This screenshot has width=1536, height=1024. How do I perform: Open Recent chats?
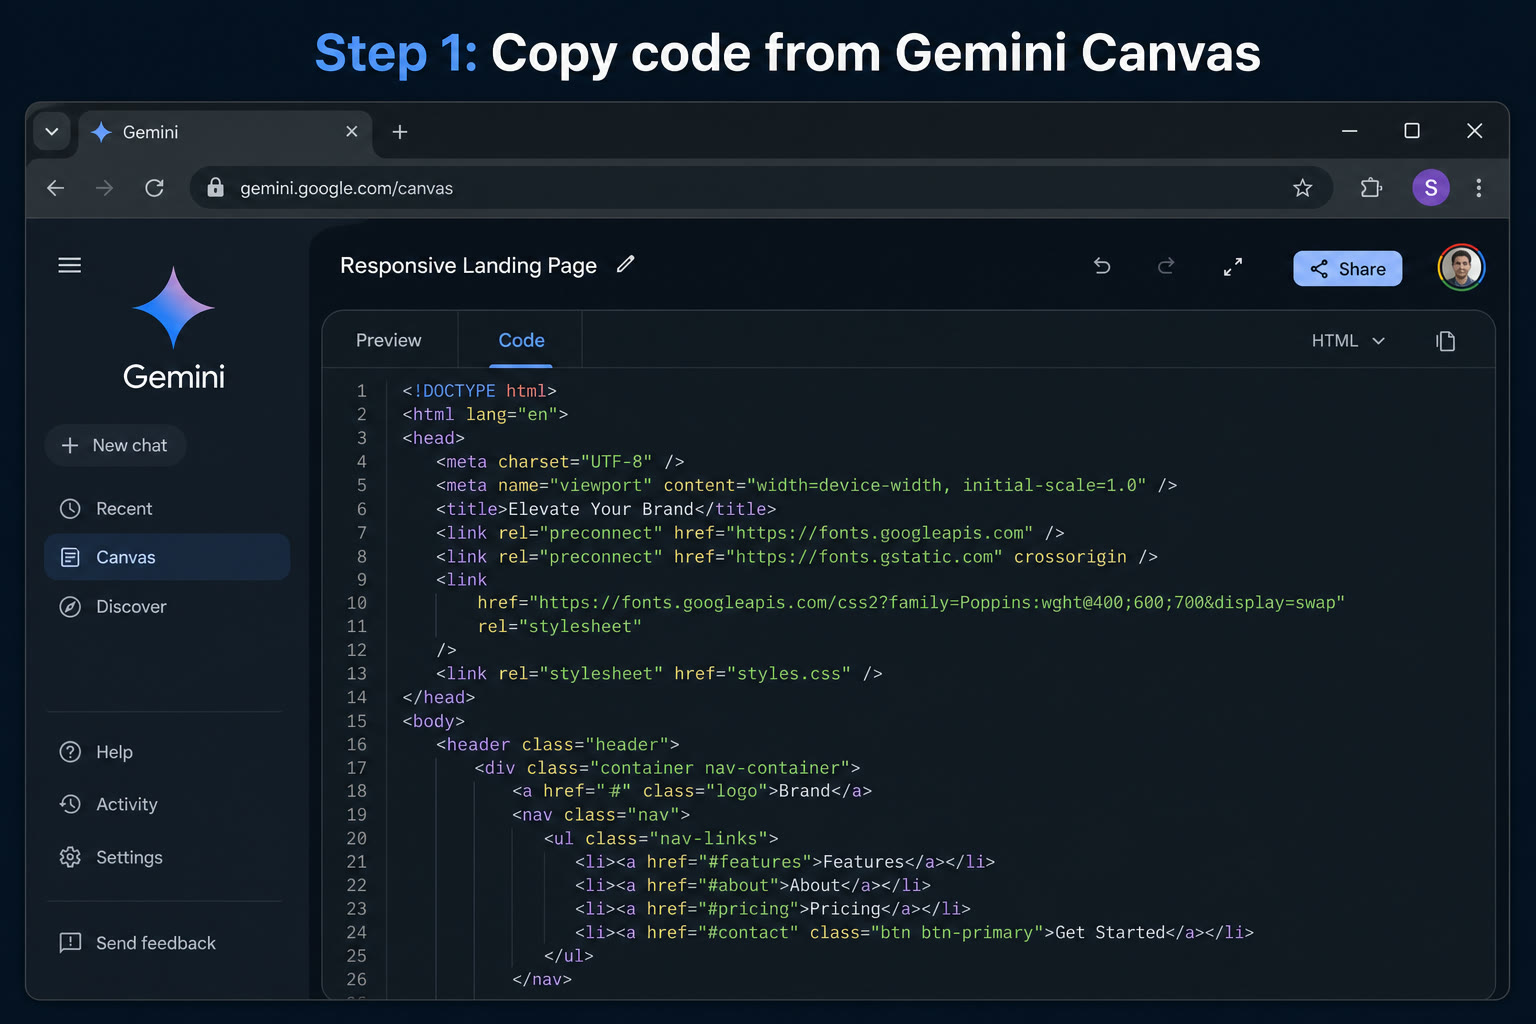pyautogui.click(x=167, y=508)
